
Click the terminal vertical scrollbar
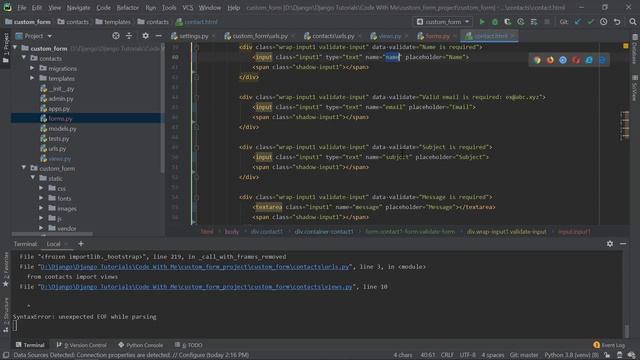click(x=627, y=330)
